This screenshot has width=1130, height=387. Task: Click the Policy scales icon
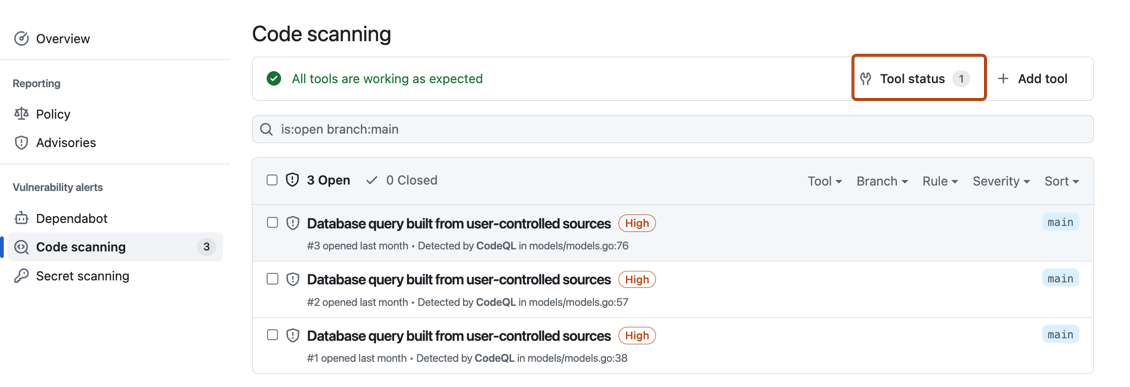pyautogui.click(x=22, y=114)
